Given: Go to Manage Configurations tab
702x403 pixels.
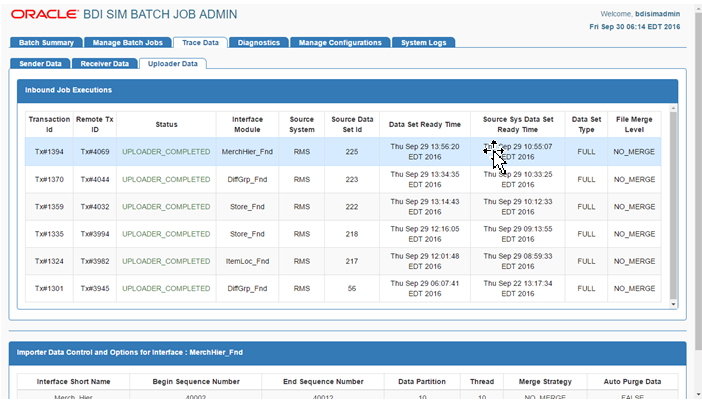Looking at the screenshot, I should 340,43.
